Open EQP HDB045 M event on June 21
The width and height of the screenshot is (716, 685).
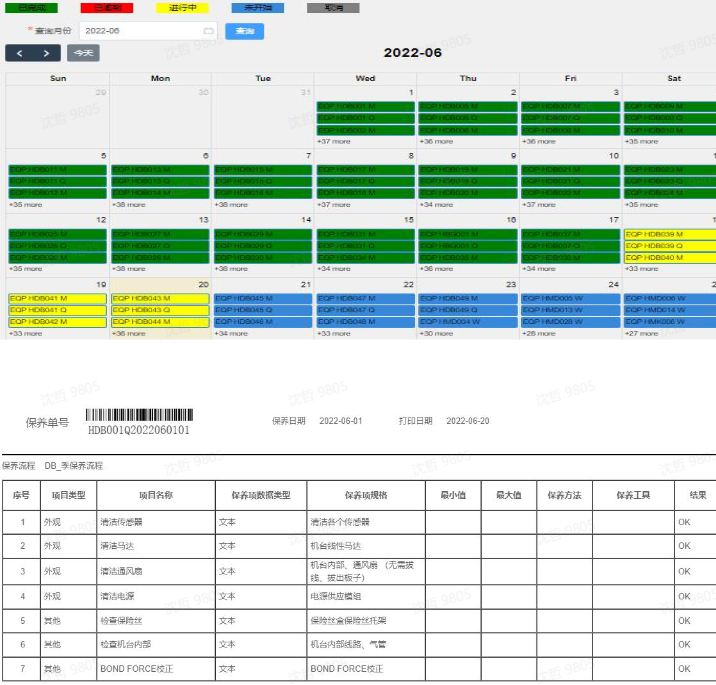(x=263, y=299)
